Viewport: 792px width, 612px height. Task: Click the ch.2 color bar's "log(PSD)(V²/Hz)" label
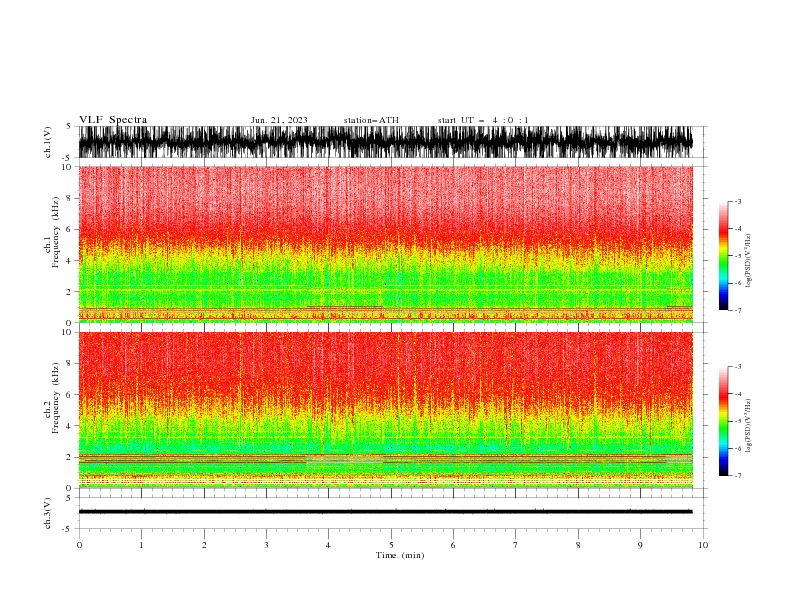[x=748, y=425]
